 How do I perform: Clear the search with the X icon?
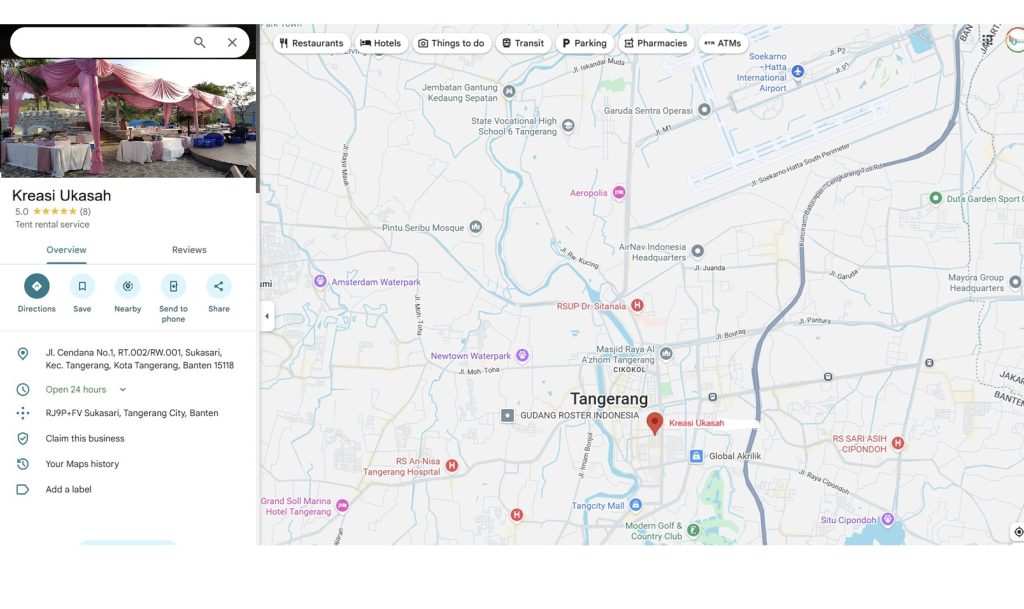[232, 42]
